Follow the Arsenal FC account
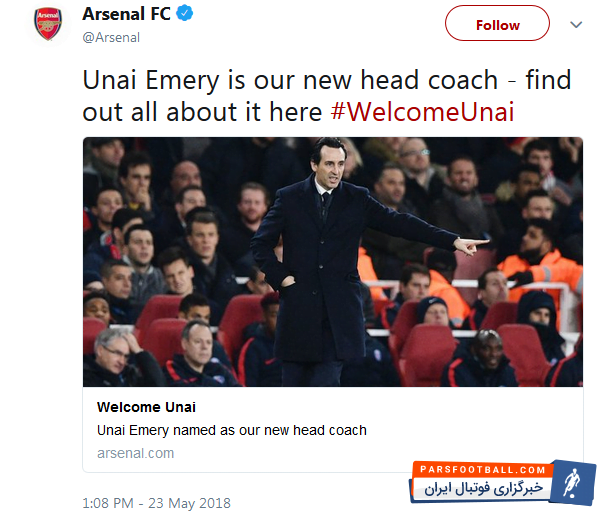Viewport: 612px width, 522px height. [x=497, y=24]
